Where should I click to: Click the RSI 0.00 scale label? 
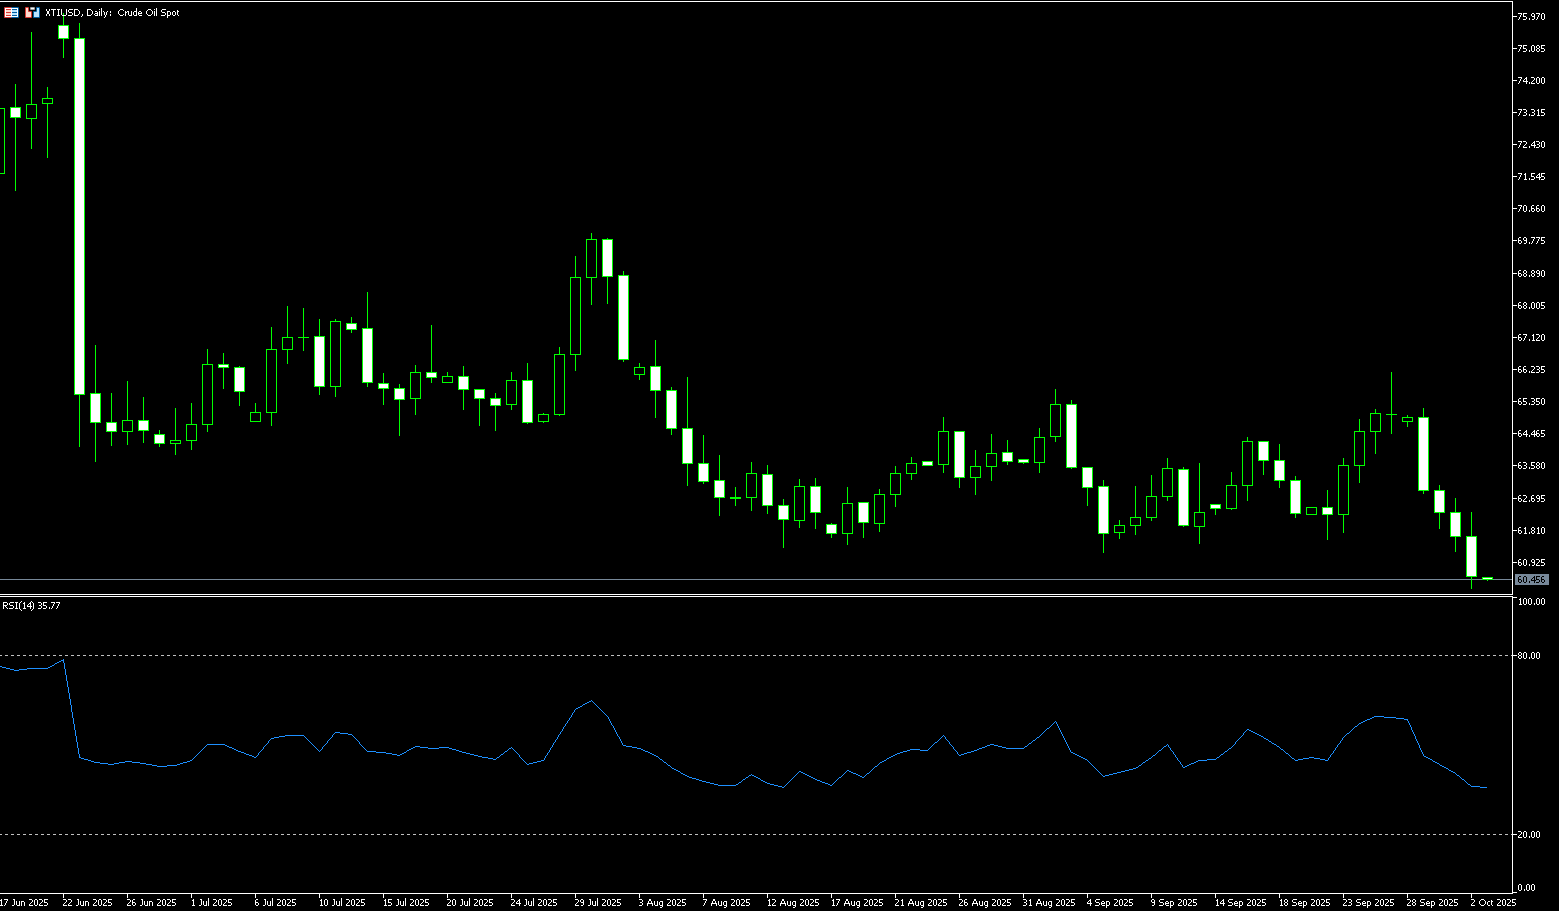pyautogui.click(x=1526, y=888)
